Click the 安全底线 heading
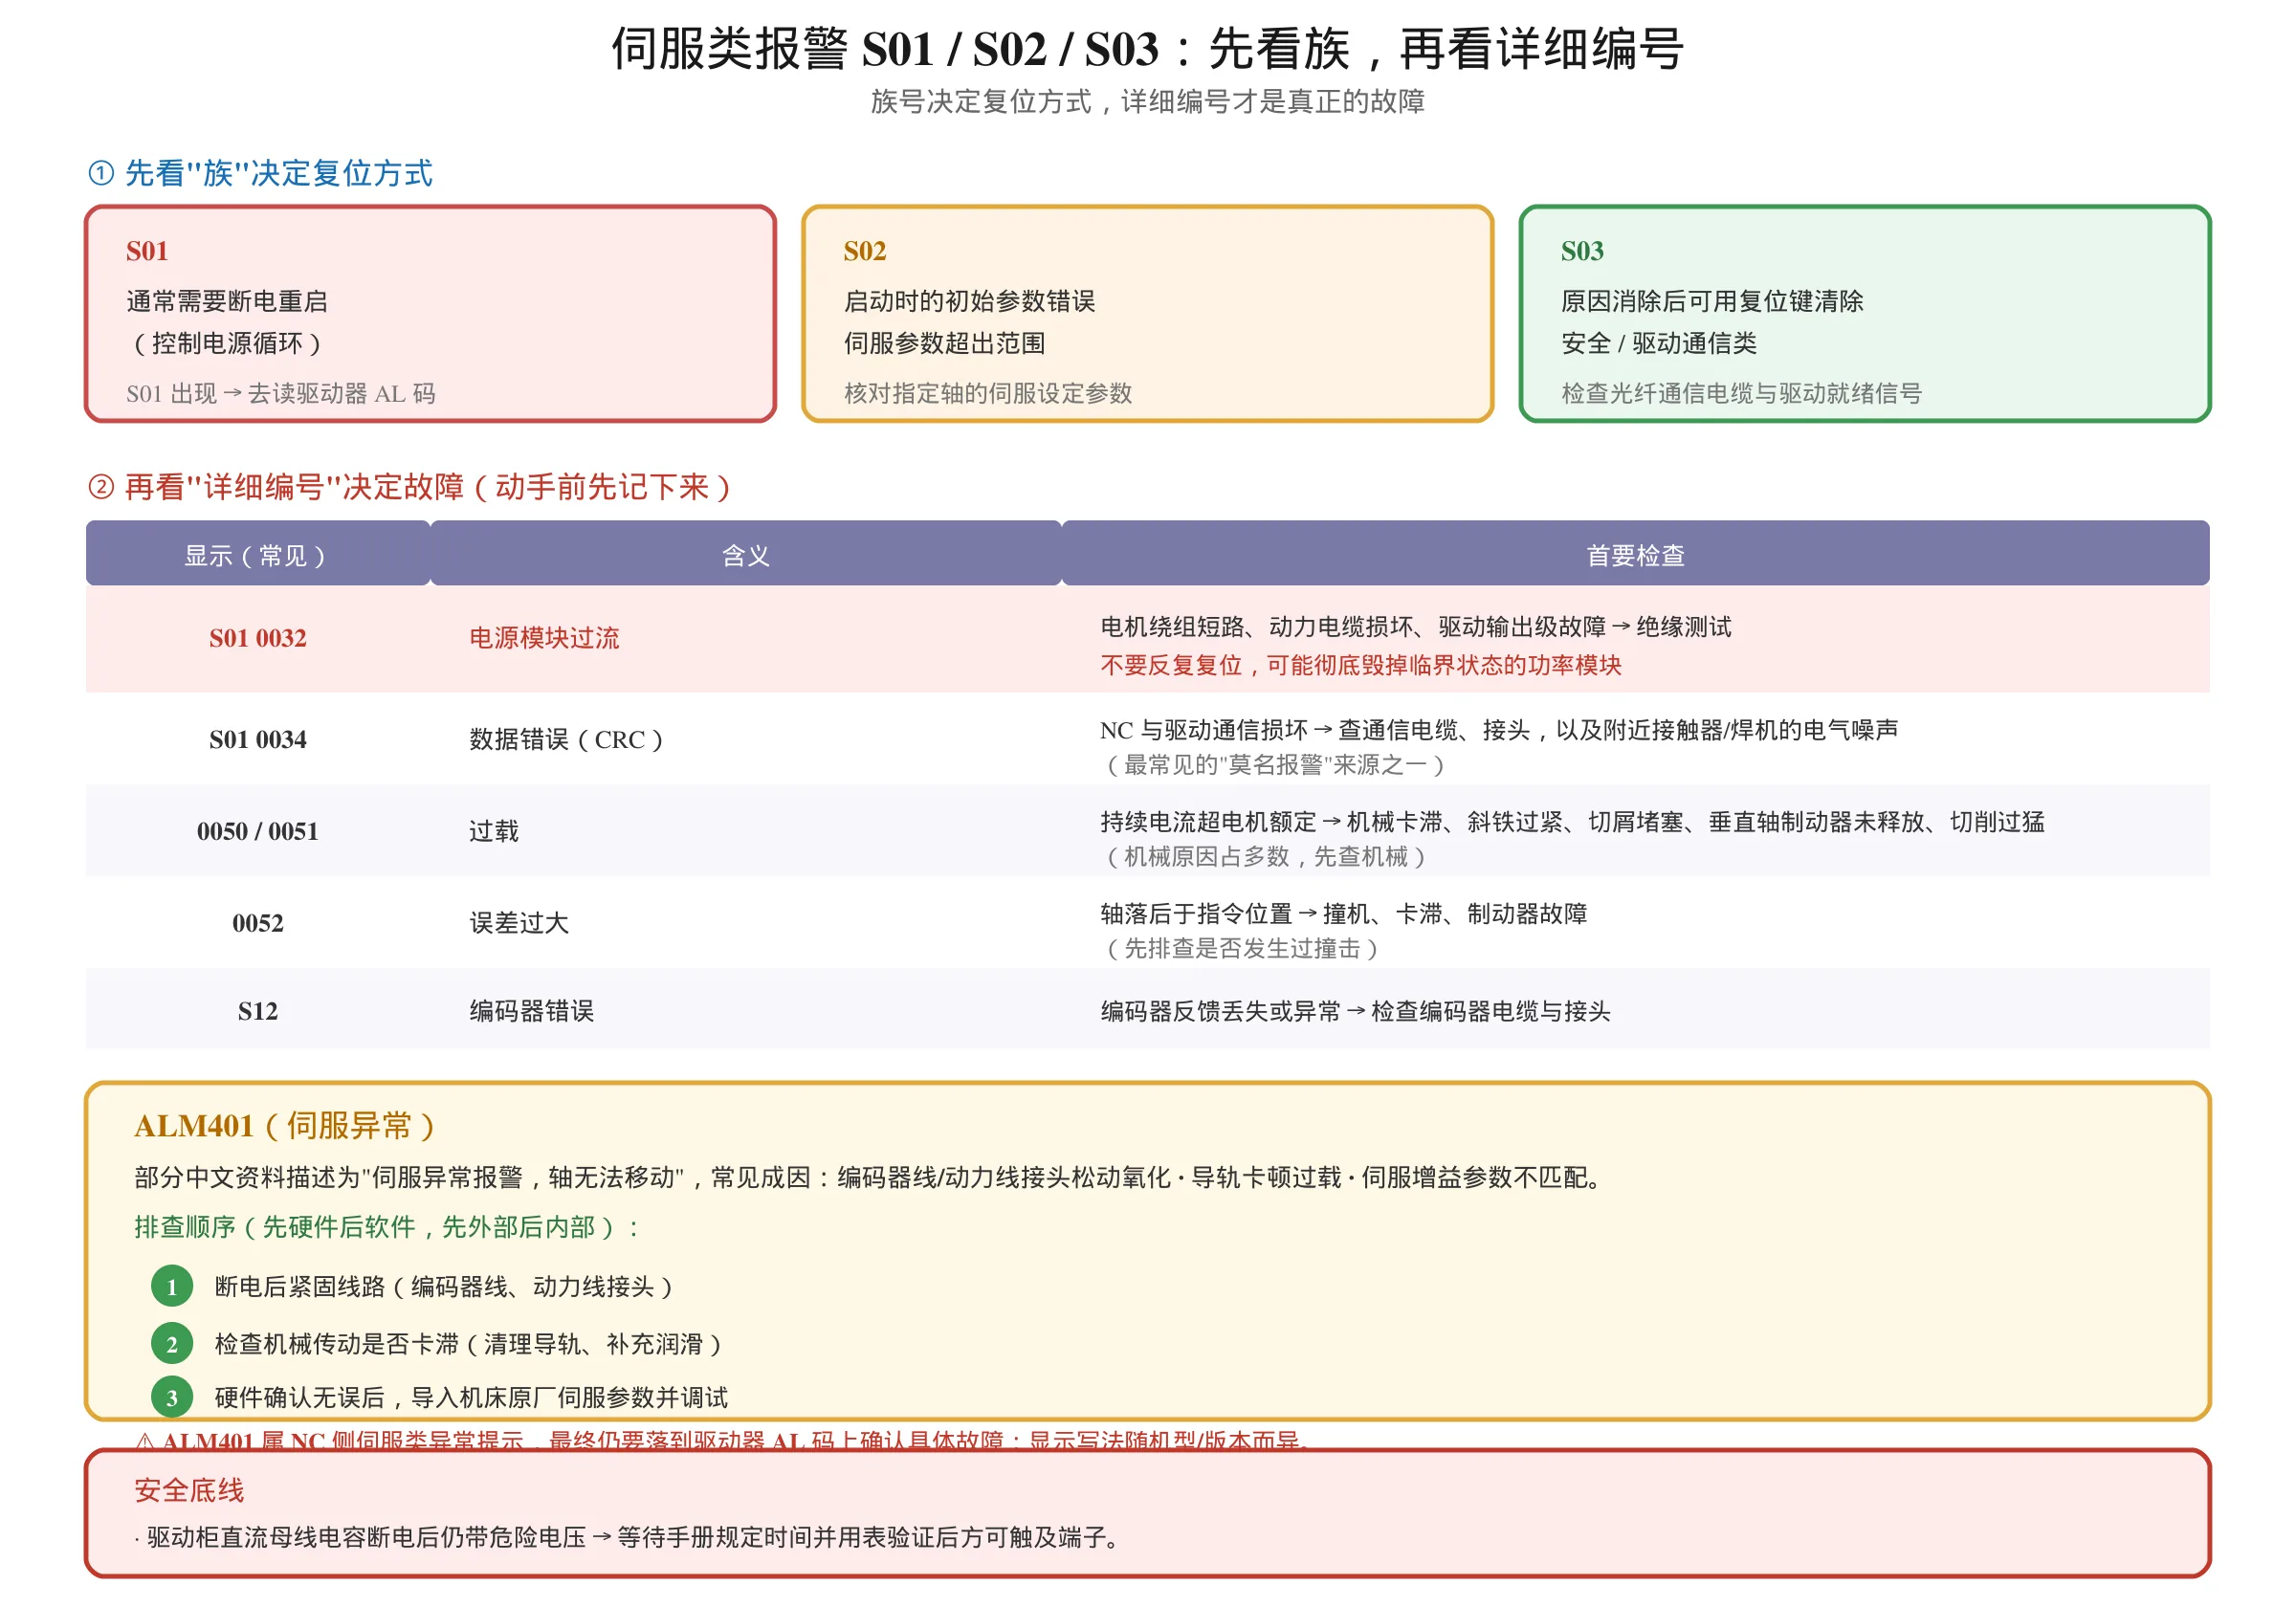 pyautogui.click(x=189, y=1490)
